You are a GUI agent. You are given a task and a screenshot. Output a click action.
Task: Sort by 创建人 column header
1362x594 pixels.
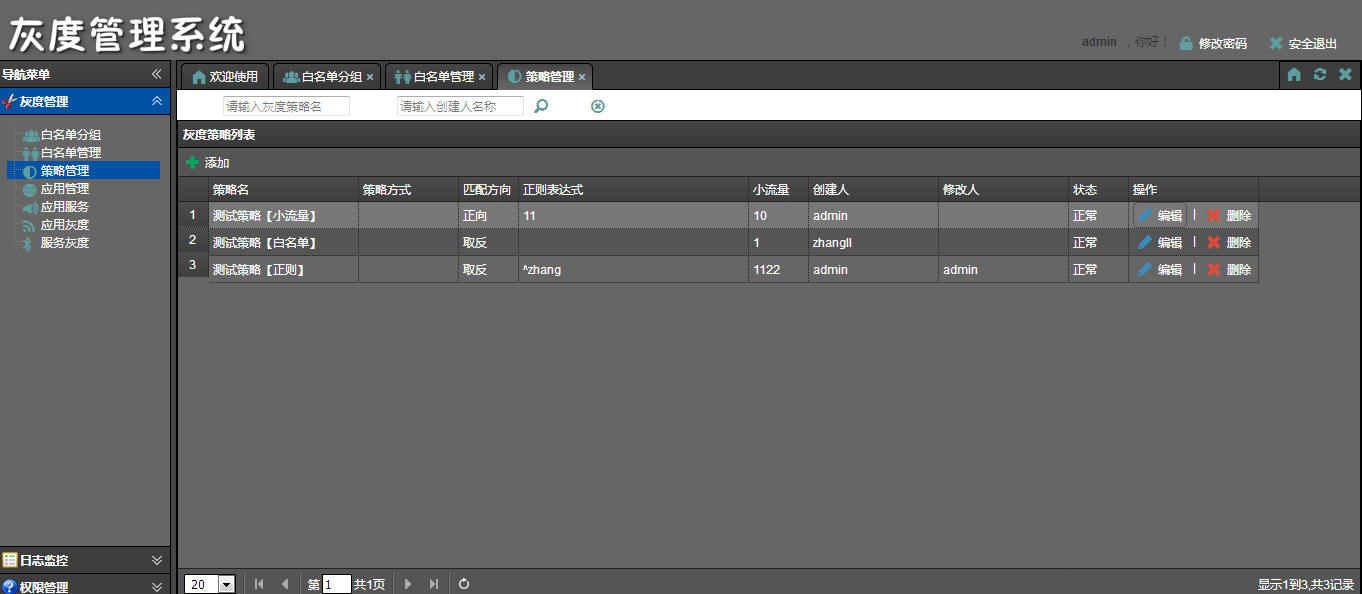point(874,189)
